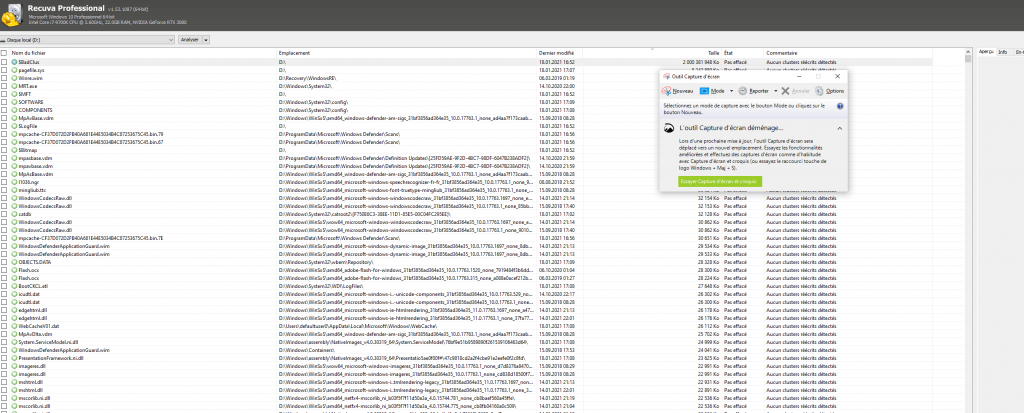Image resolution: width=1024 pixels, height=413 pixels.
Task: Toggle the select-all checkbox in the header
Action: pyautogui.click(x=5, y=53)
